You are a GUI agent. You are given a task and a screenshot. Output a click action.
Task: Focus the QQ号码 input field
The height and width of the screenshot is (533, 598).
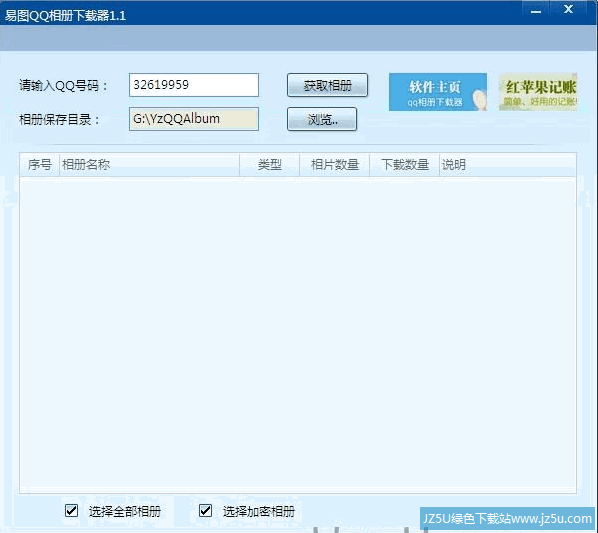(x=194, y=85)
